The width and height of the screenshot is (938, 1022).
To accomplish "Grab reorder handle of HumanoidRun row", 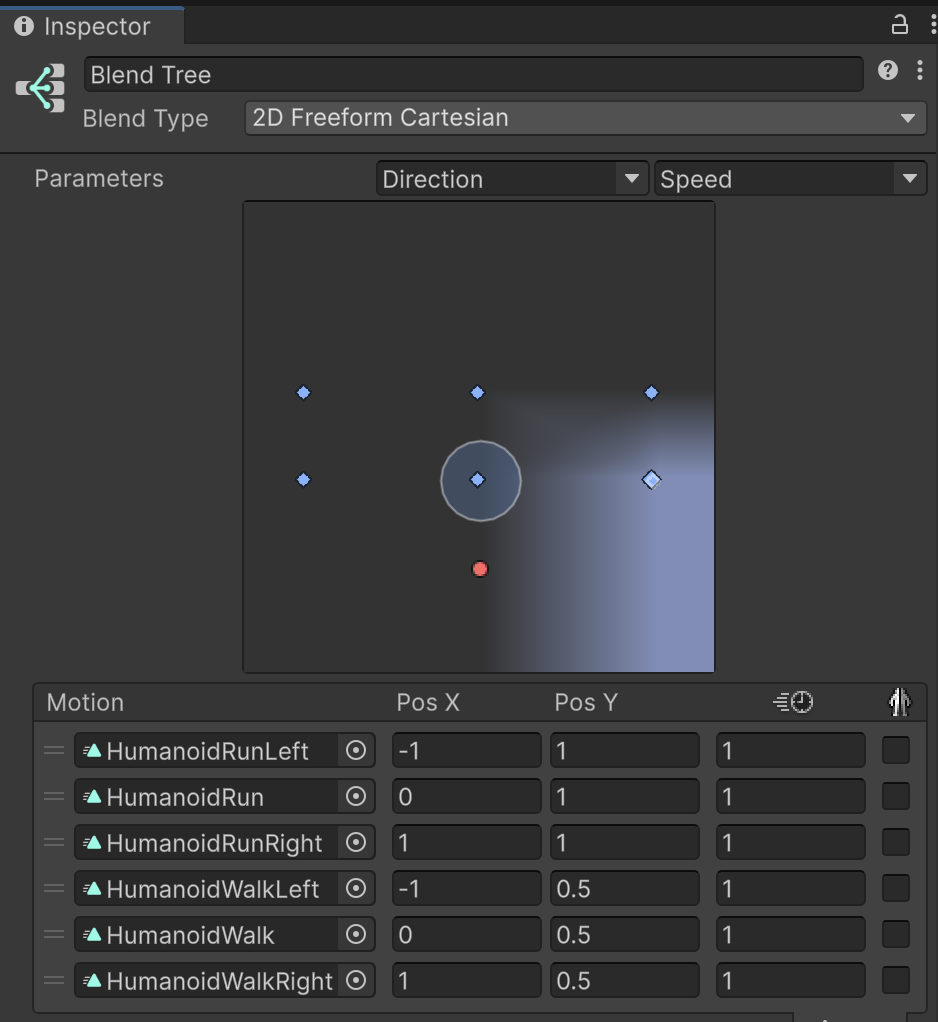I will [54, 796].
